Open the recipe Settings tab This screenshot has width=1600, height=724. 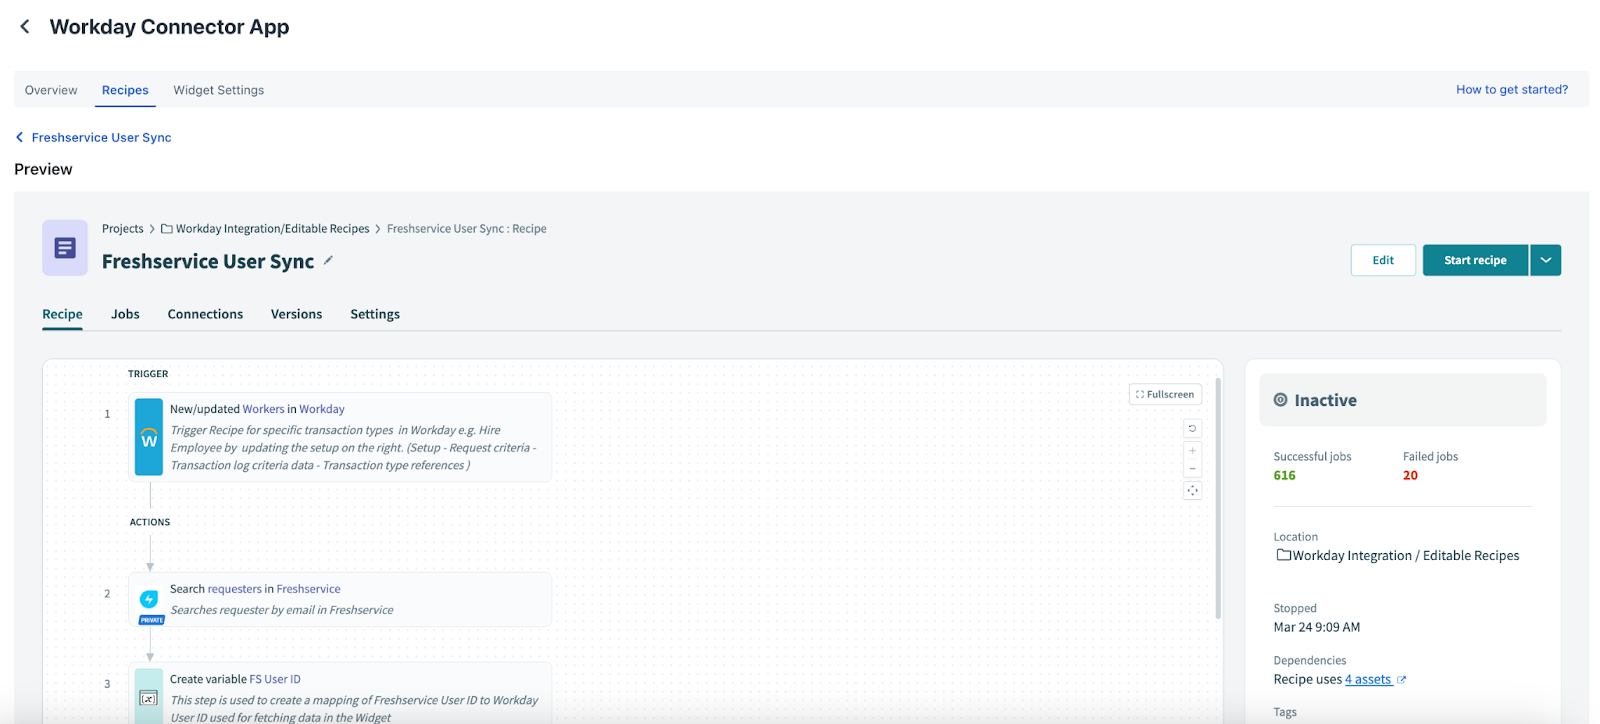[375, 314]
